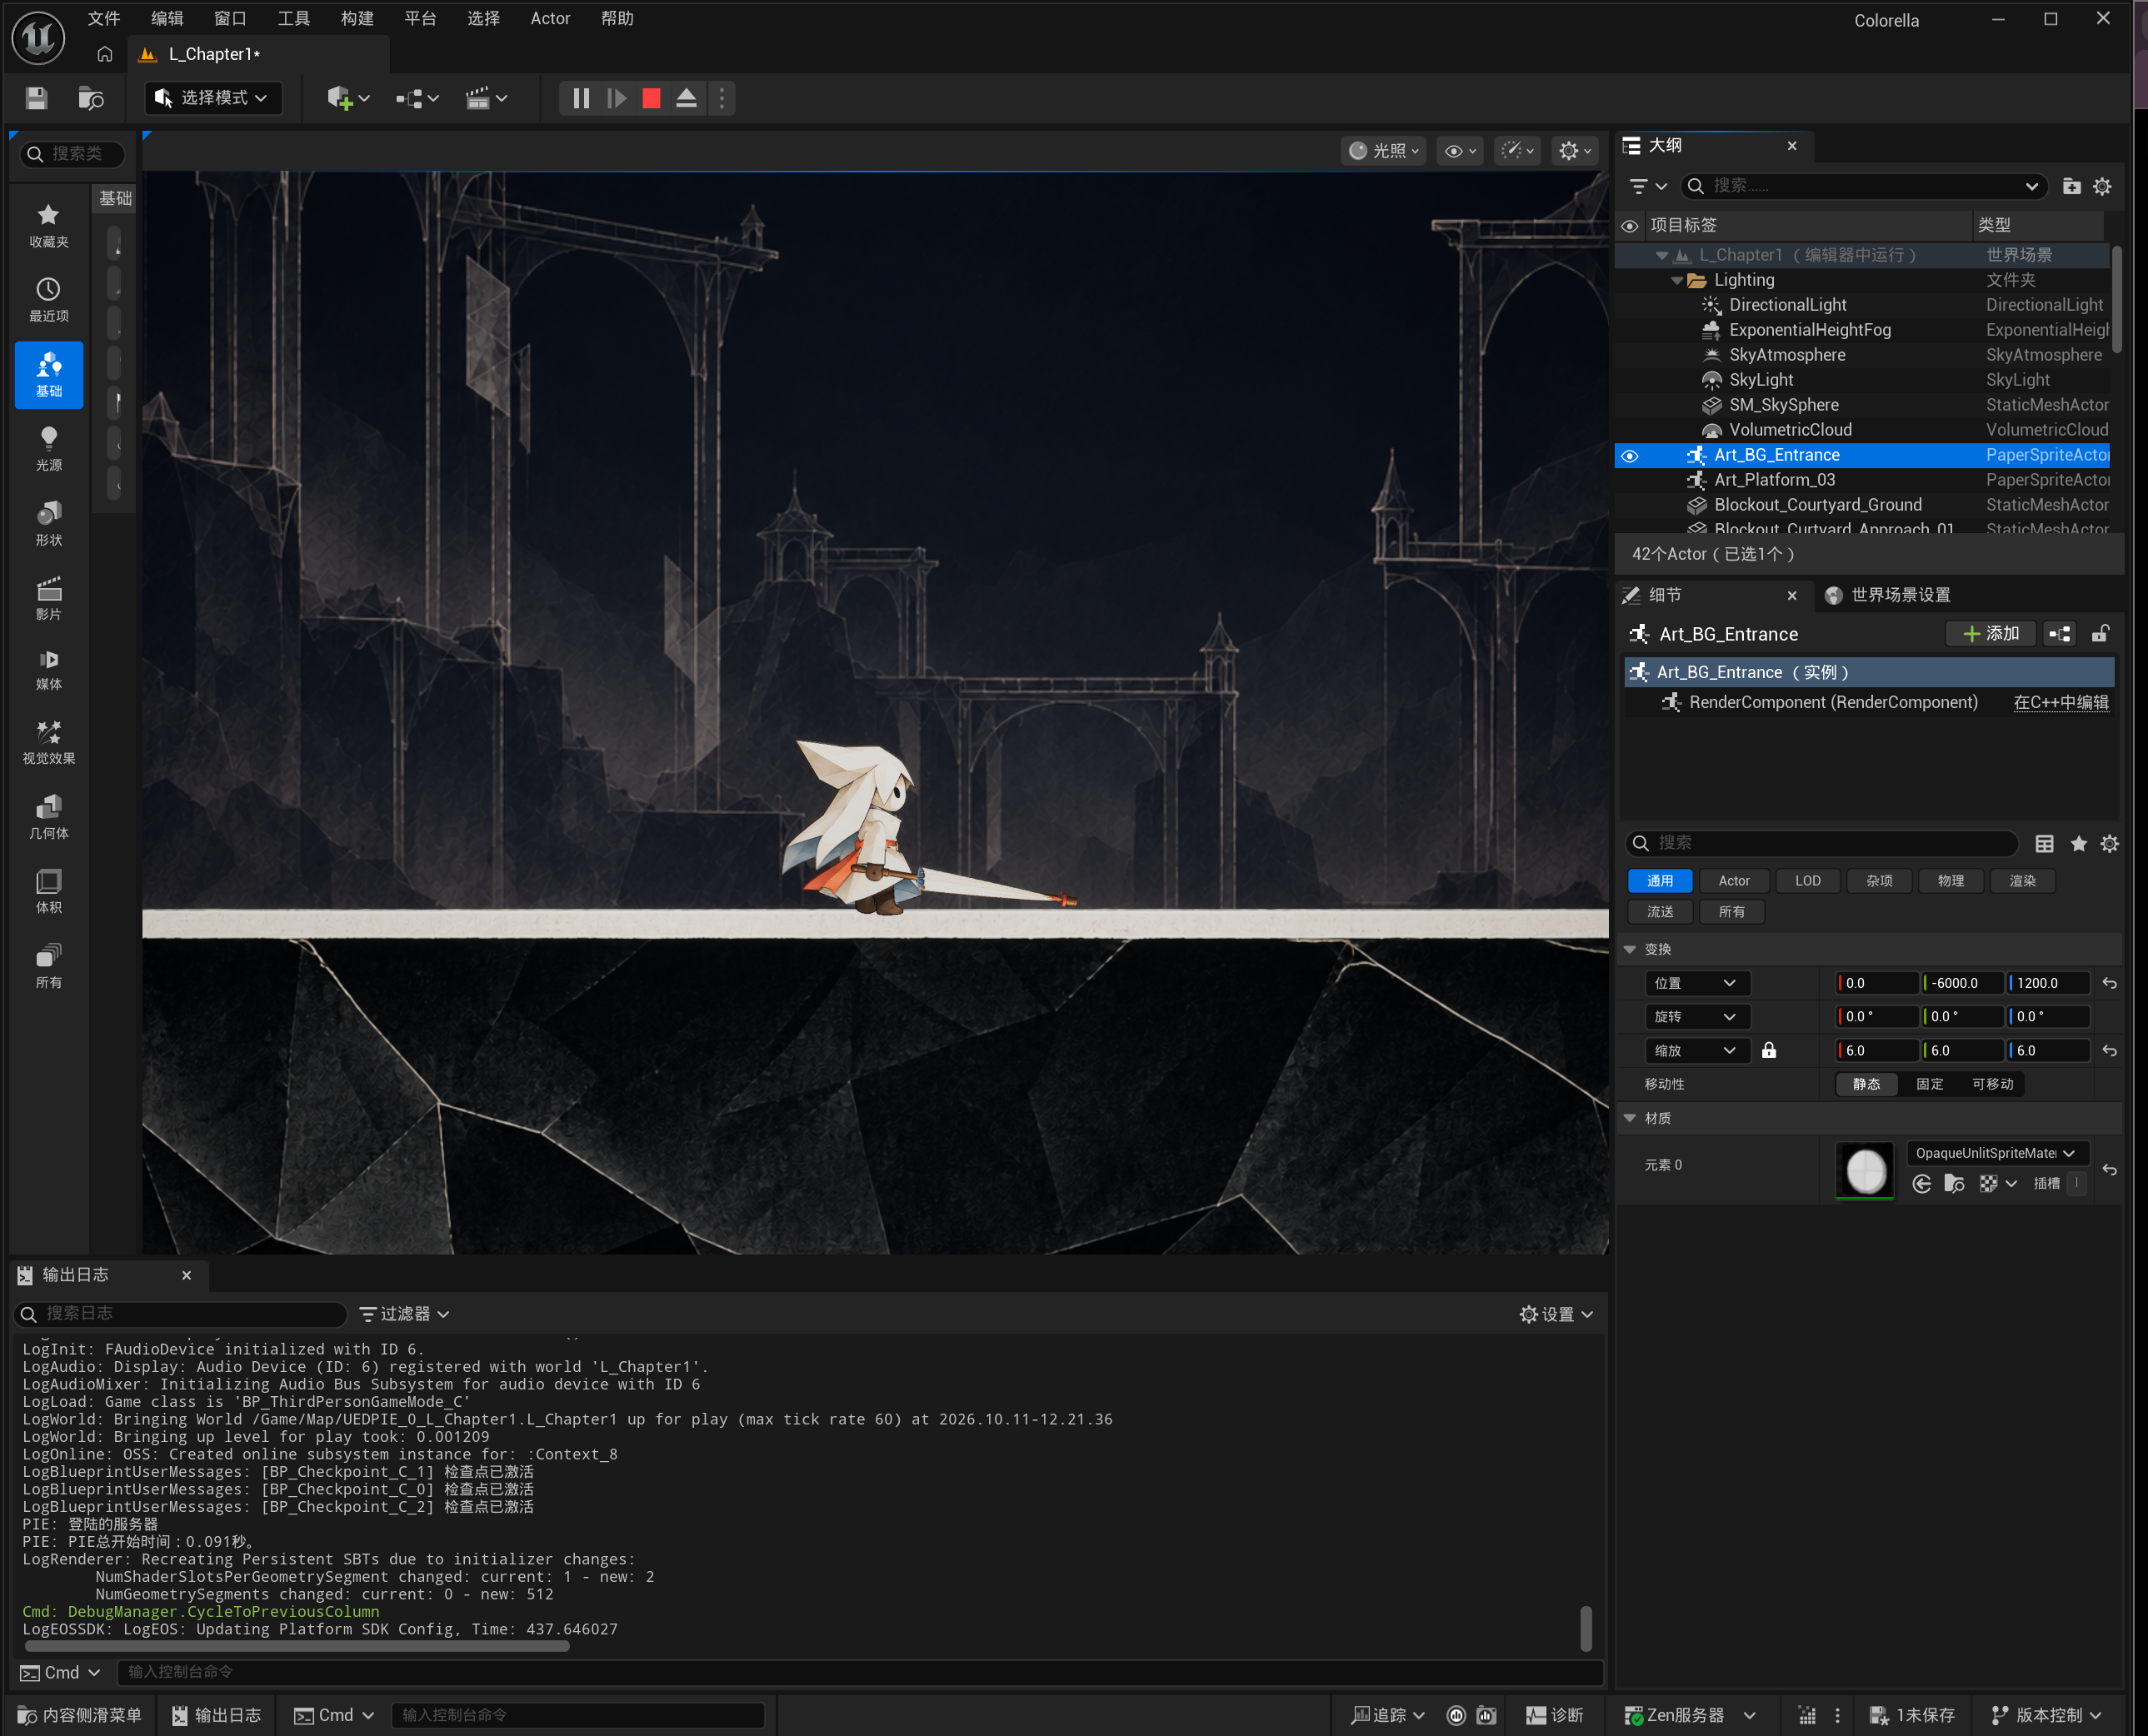The width and height of the screenshot is (2148, 1736).
Task: Set mobility to Movable
Action: tap(1992, 1084)
